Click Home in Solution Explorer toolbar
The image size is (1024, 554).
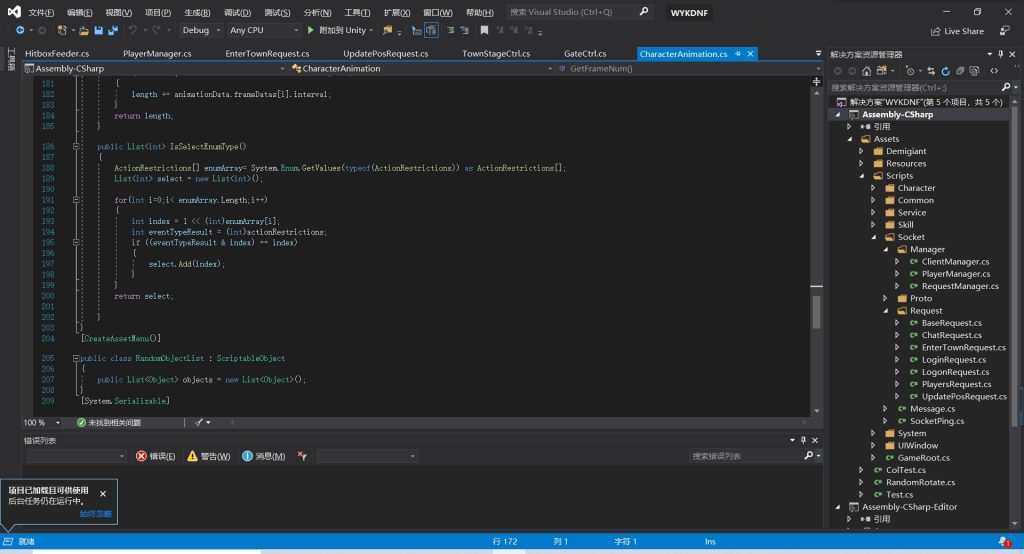(x=866, y=71)
